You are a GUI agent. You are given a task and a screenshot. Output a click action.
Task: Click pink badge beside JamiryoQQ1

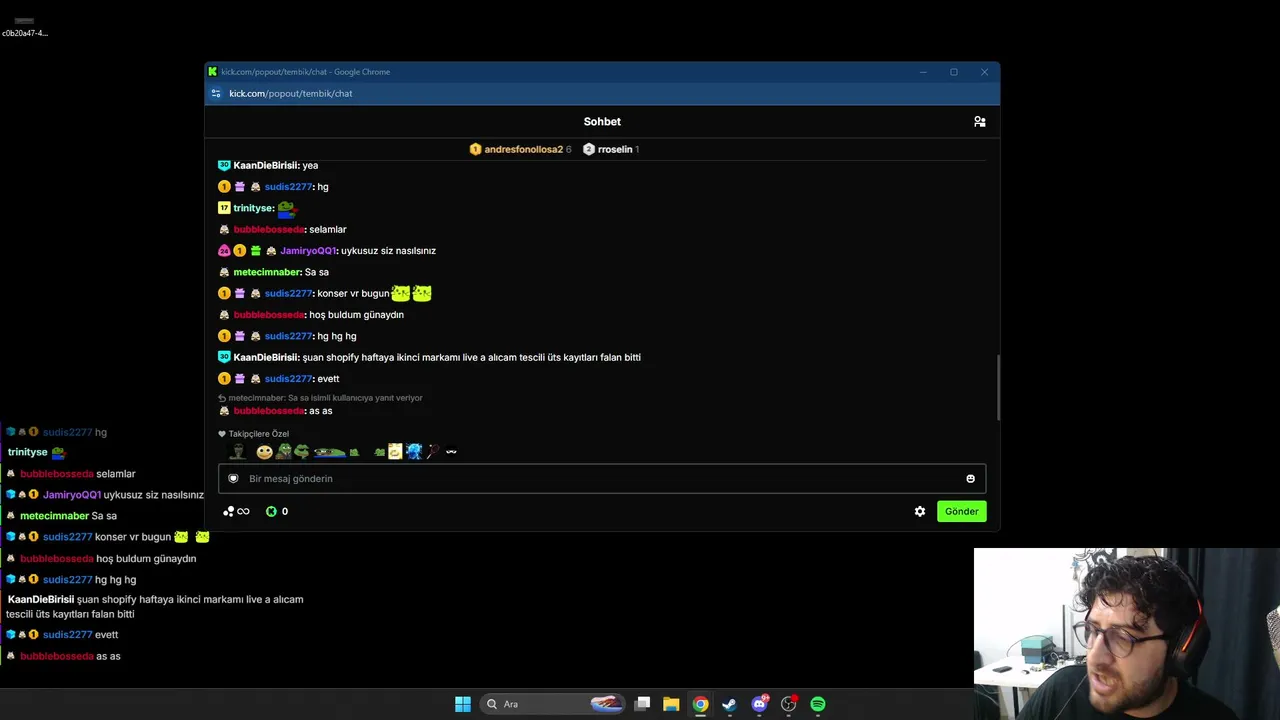point(224,251)
